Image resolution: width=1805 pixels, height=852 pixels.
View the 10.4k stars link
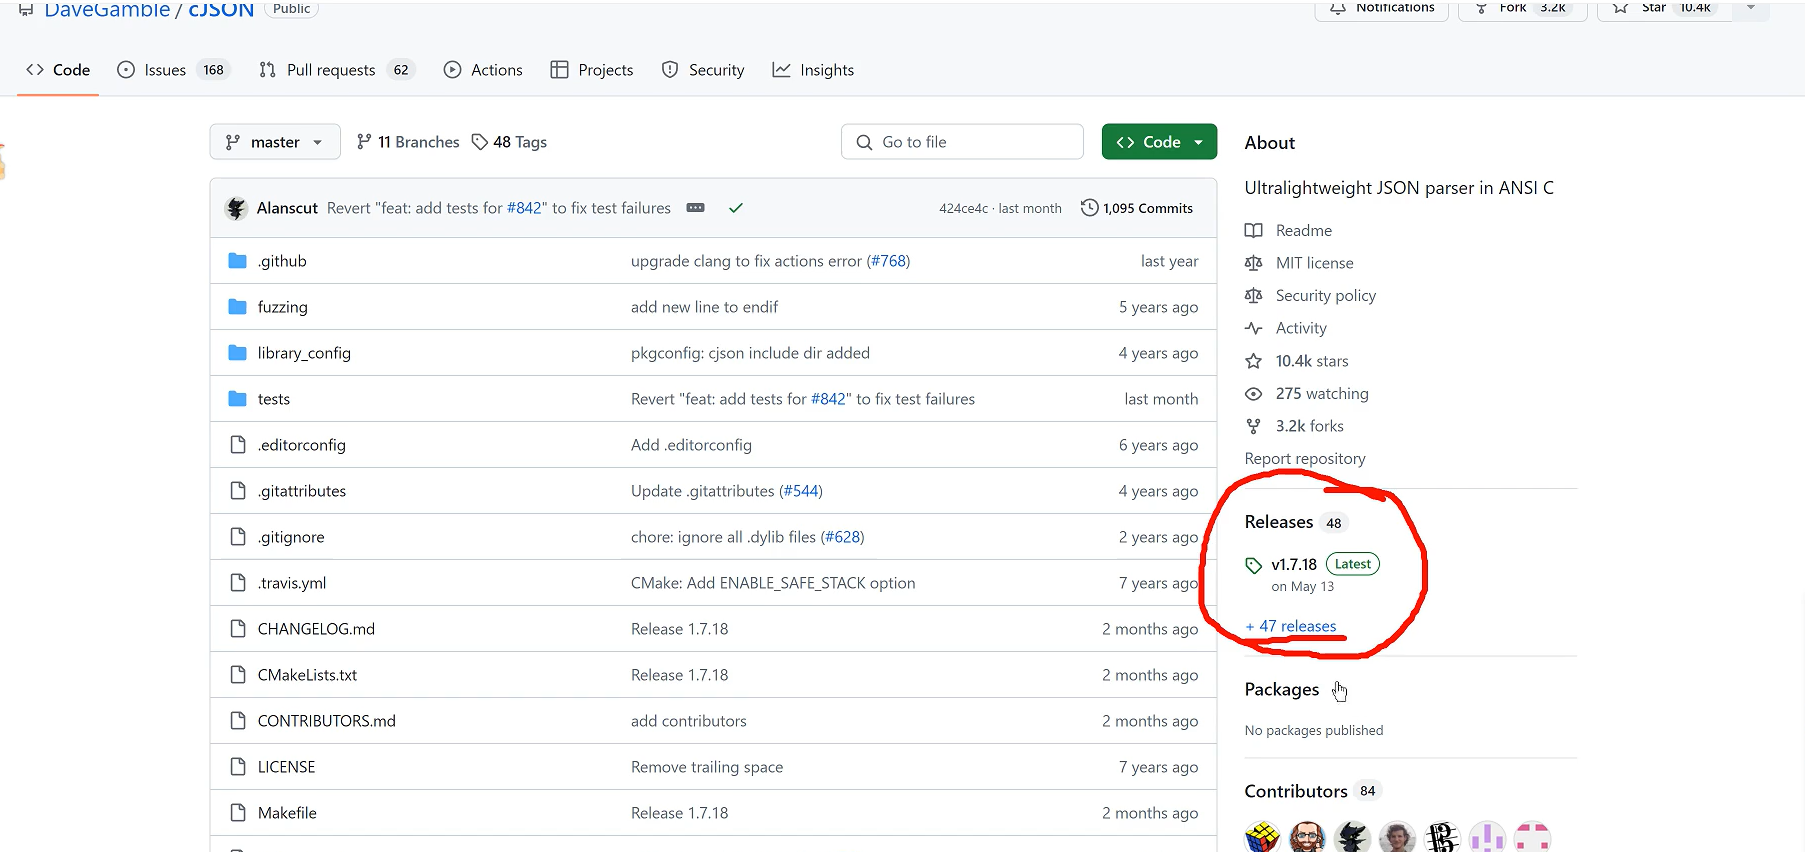coord(1297,361)
